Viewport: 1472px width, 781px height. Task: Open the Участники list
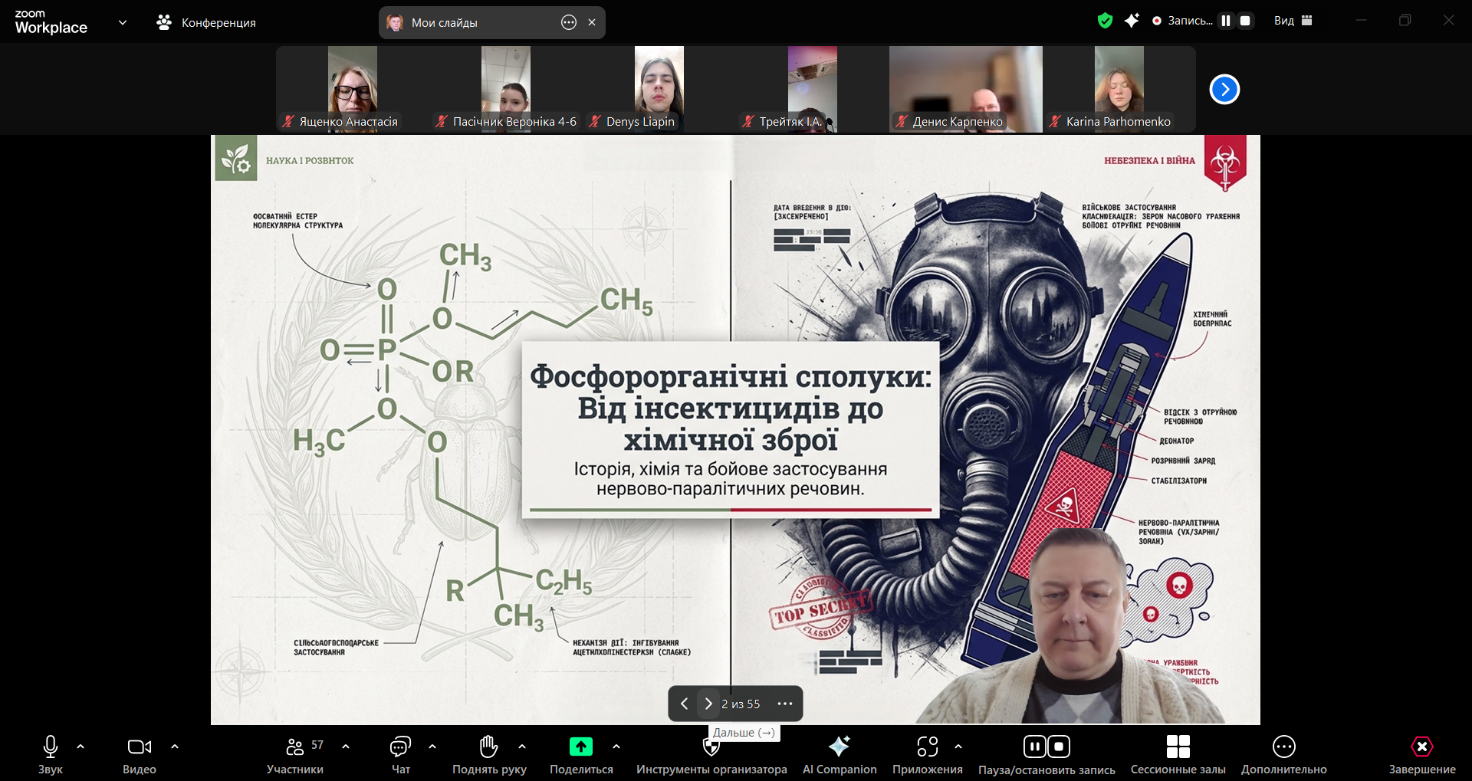coord(295,747)
